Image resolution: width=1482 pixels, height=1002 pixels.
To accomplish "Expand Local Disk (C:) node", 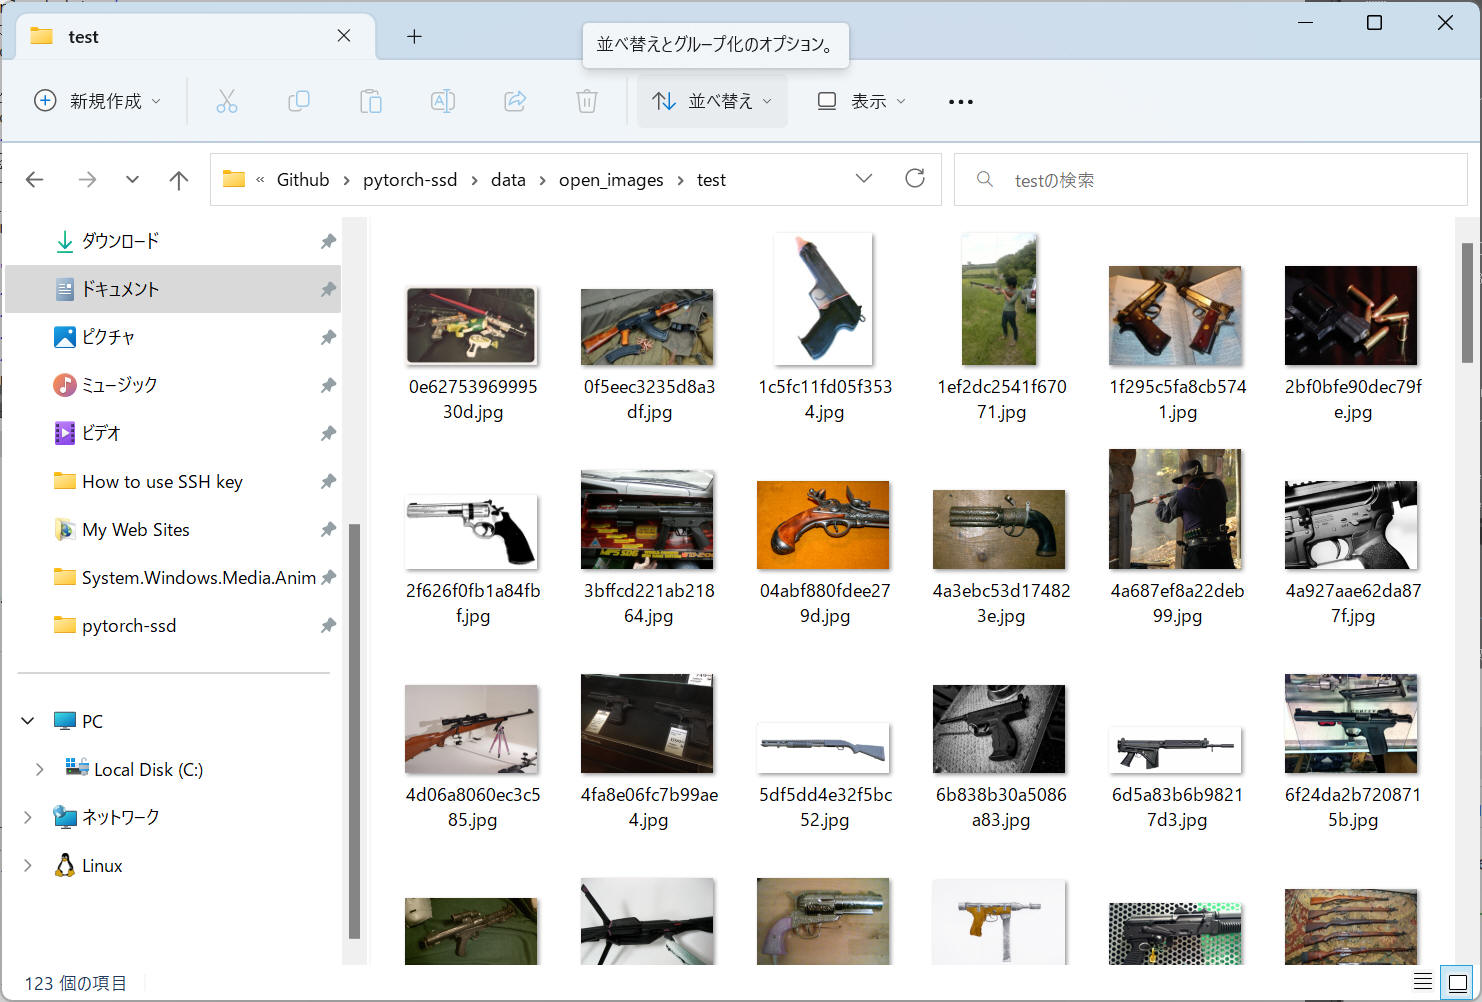I will 39,769.
